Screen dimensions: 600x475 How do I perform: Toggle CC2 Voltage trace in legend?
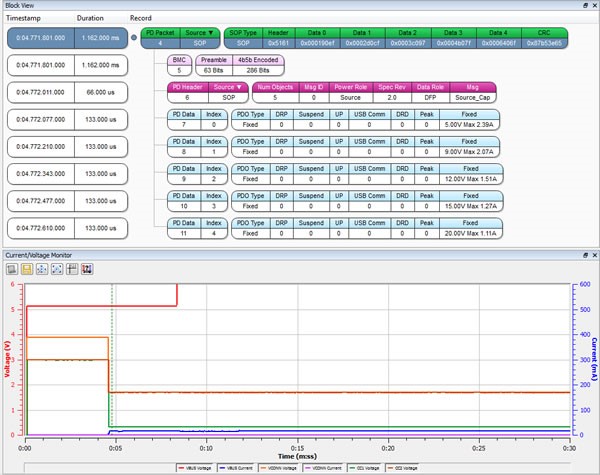click(402, 468)
